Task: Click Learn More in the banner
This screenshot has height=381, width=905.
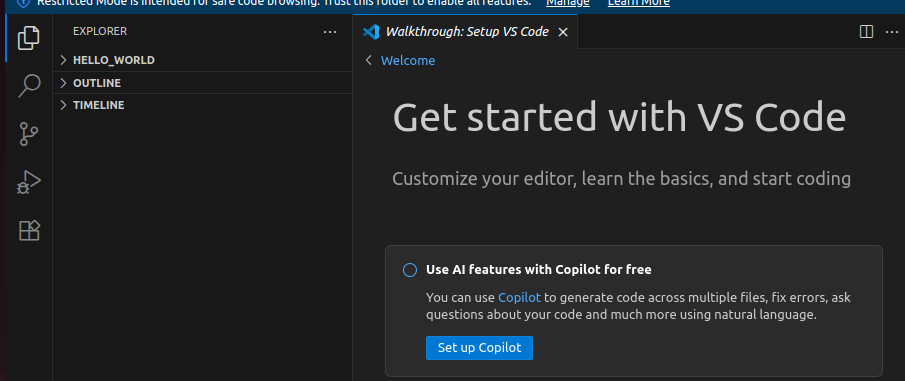Action: click(638, 3)
